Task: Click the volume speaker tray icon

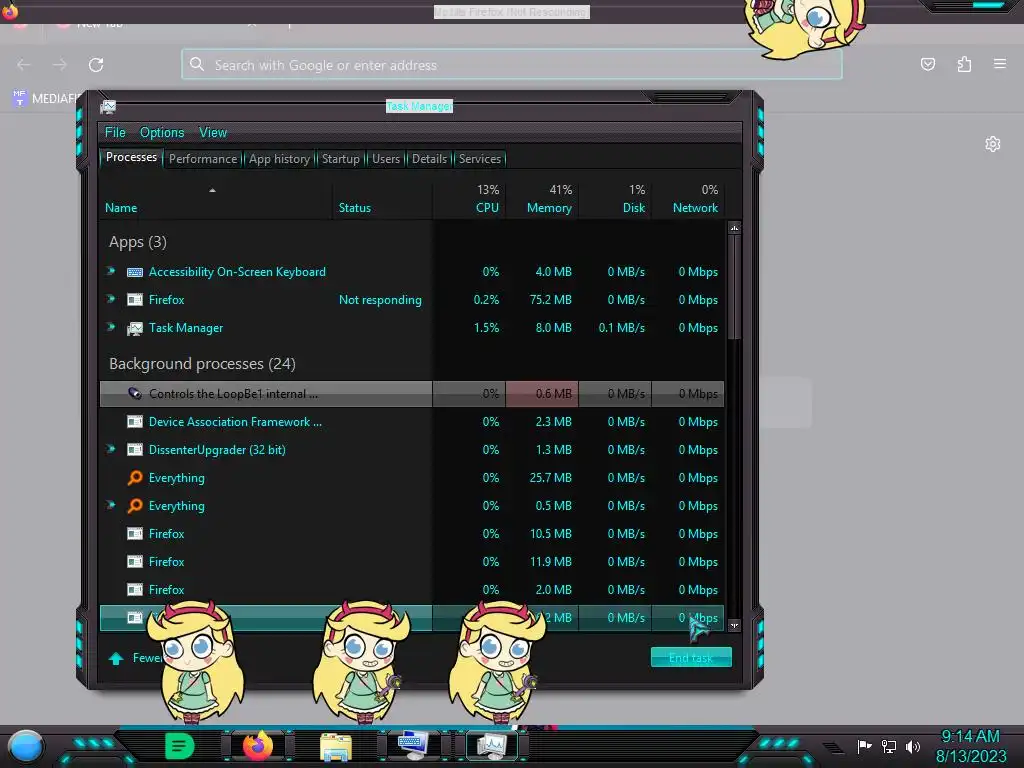Action: coord(913,746)
